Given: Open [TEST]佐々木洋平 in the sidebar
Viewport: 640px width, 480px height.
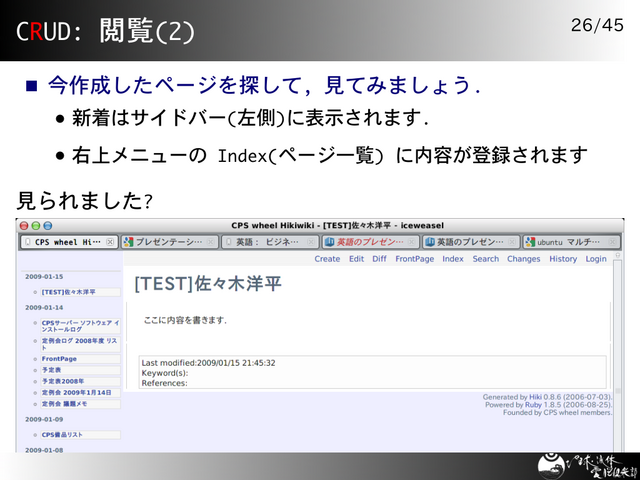Looking at the screenshot, I should 69,292.
